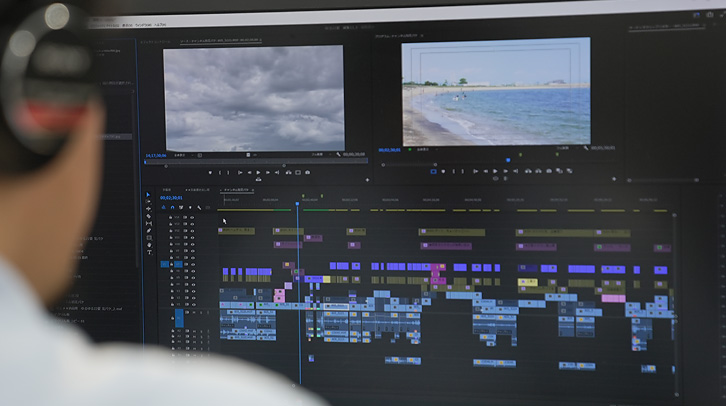726x406 pixels.
Task: Open Source monitor button editor plus
Action: 367,180
